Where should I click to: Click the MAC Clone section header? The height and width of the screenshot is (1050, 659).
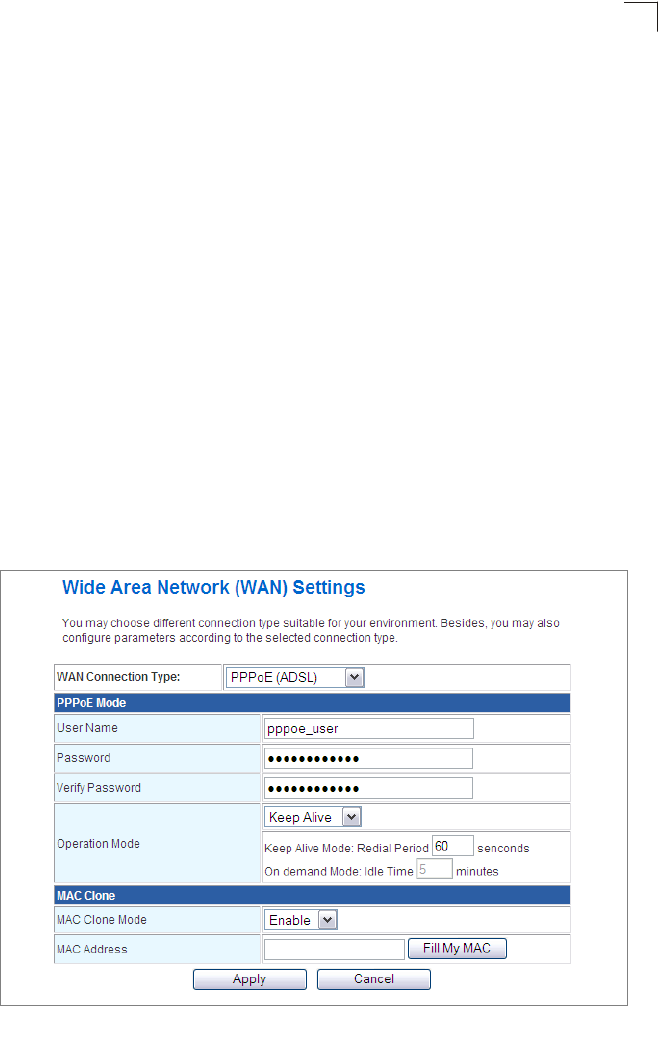point(312,895)
